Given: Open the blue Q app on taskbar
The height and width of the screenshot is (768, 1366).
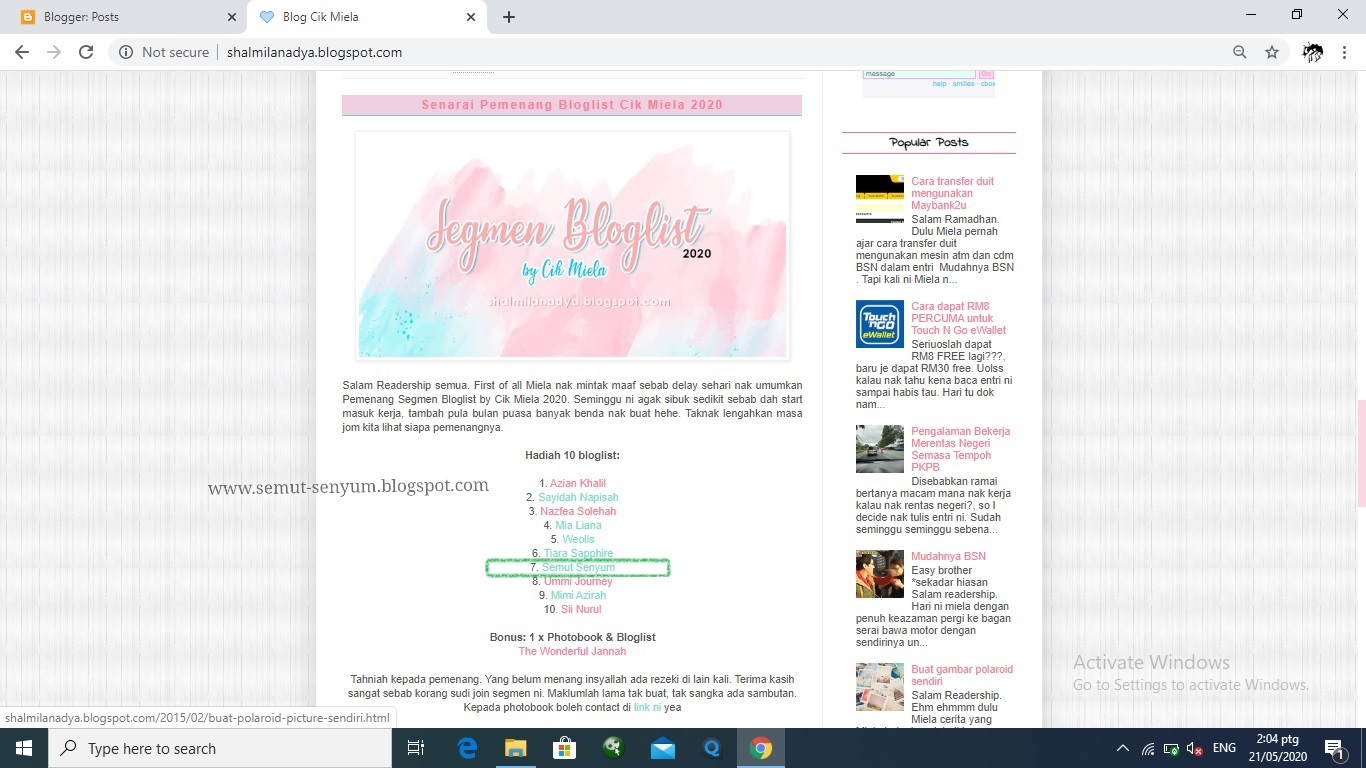Looking at the screenshot, I should tap(711, 748).
